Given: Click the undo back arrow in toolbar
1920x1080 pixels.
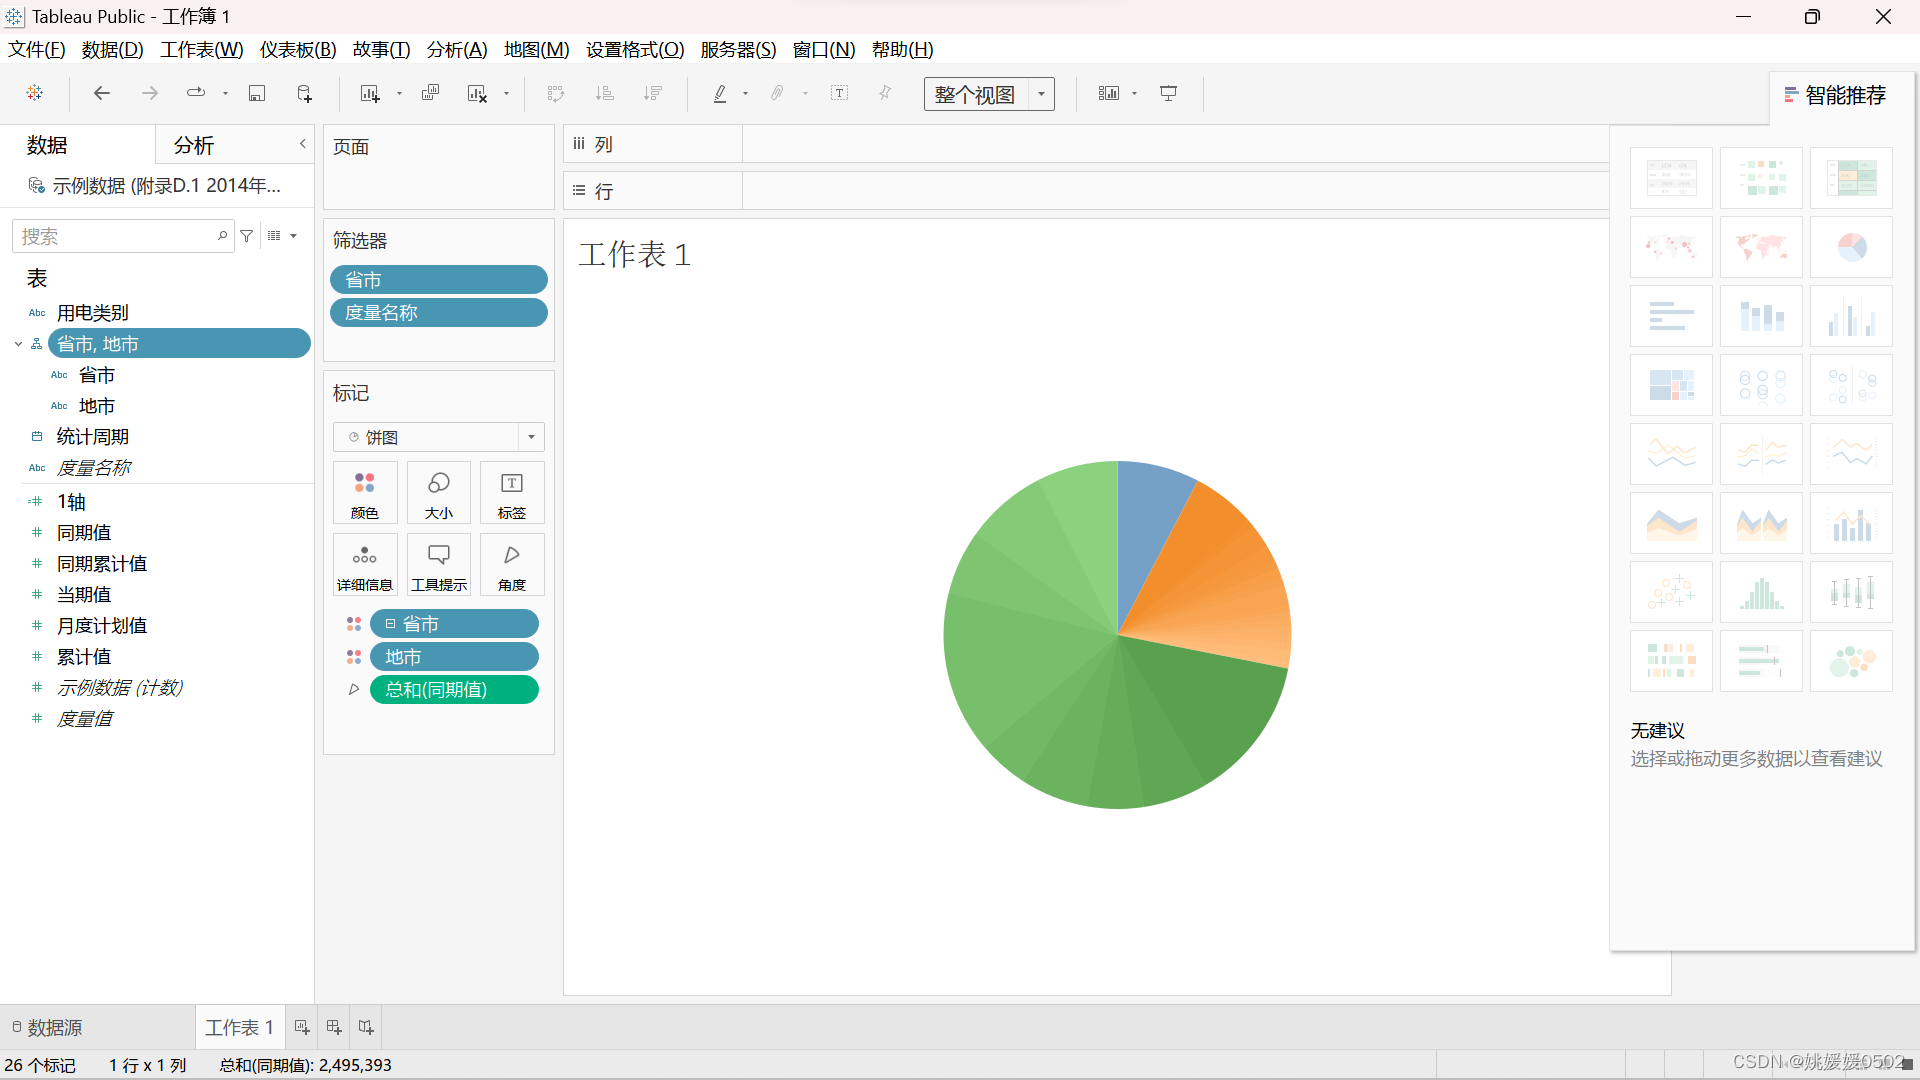Looking at the screenshot, I should (101, 93).
